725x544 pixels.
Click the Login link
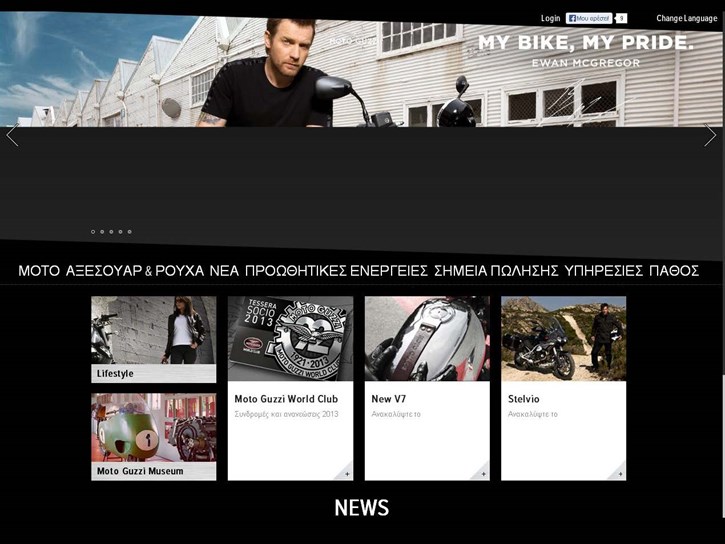pyautogui.click(x=550, y=18)
